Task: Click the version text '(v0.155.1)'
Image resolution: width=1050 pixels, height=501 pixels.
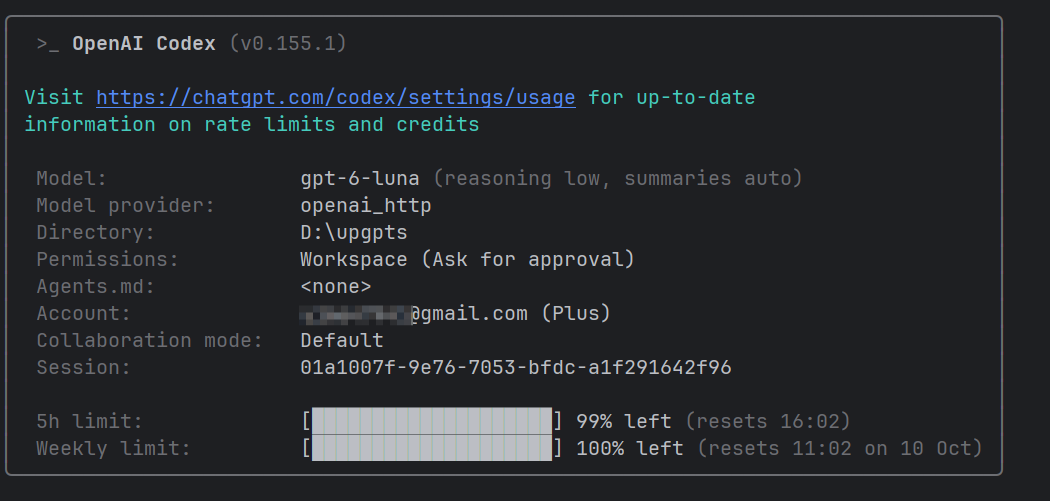Action: [288, 44]
